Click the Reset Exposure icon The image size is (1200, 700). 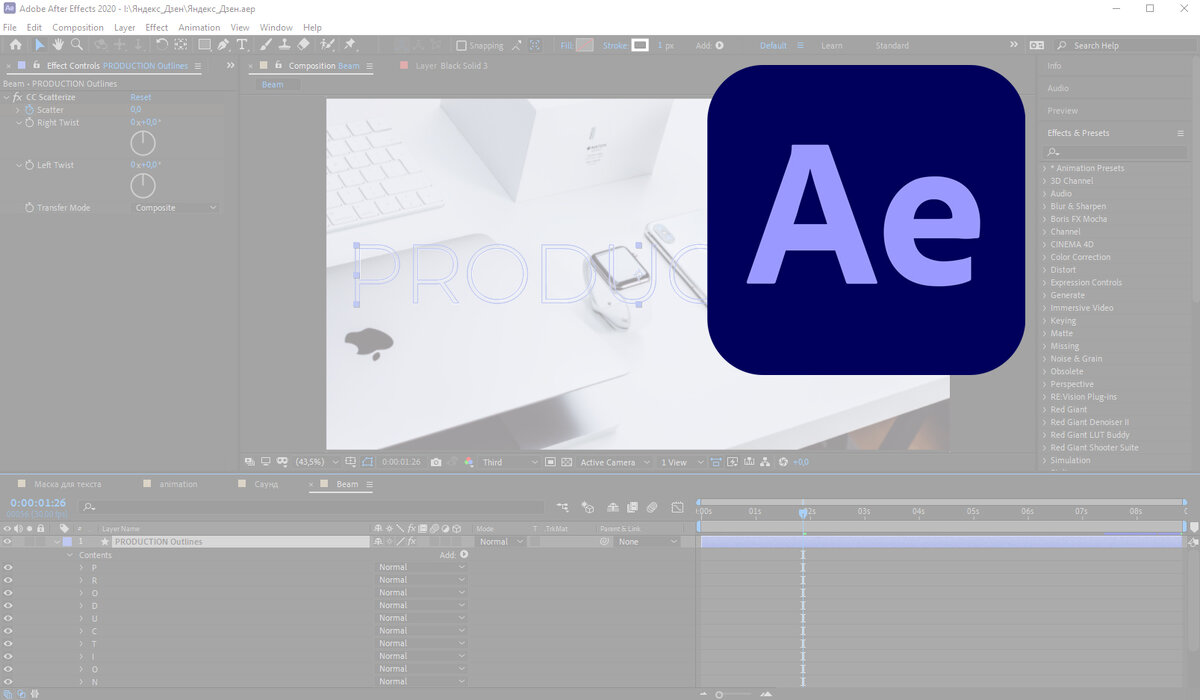point(783,462)
